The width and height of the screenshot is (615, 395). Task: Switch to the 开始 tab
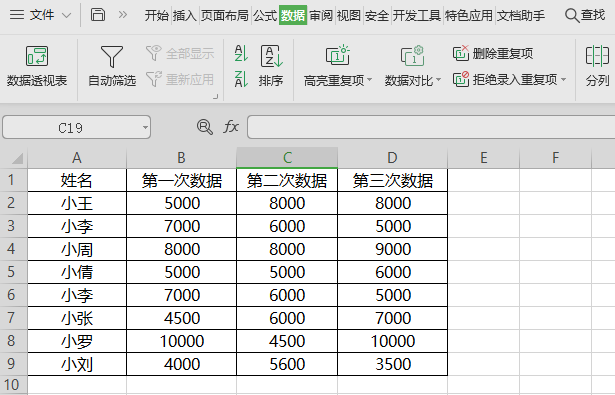tap(156, 15)
